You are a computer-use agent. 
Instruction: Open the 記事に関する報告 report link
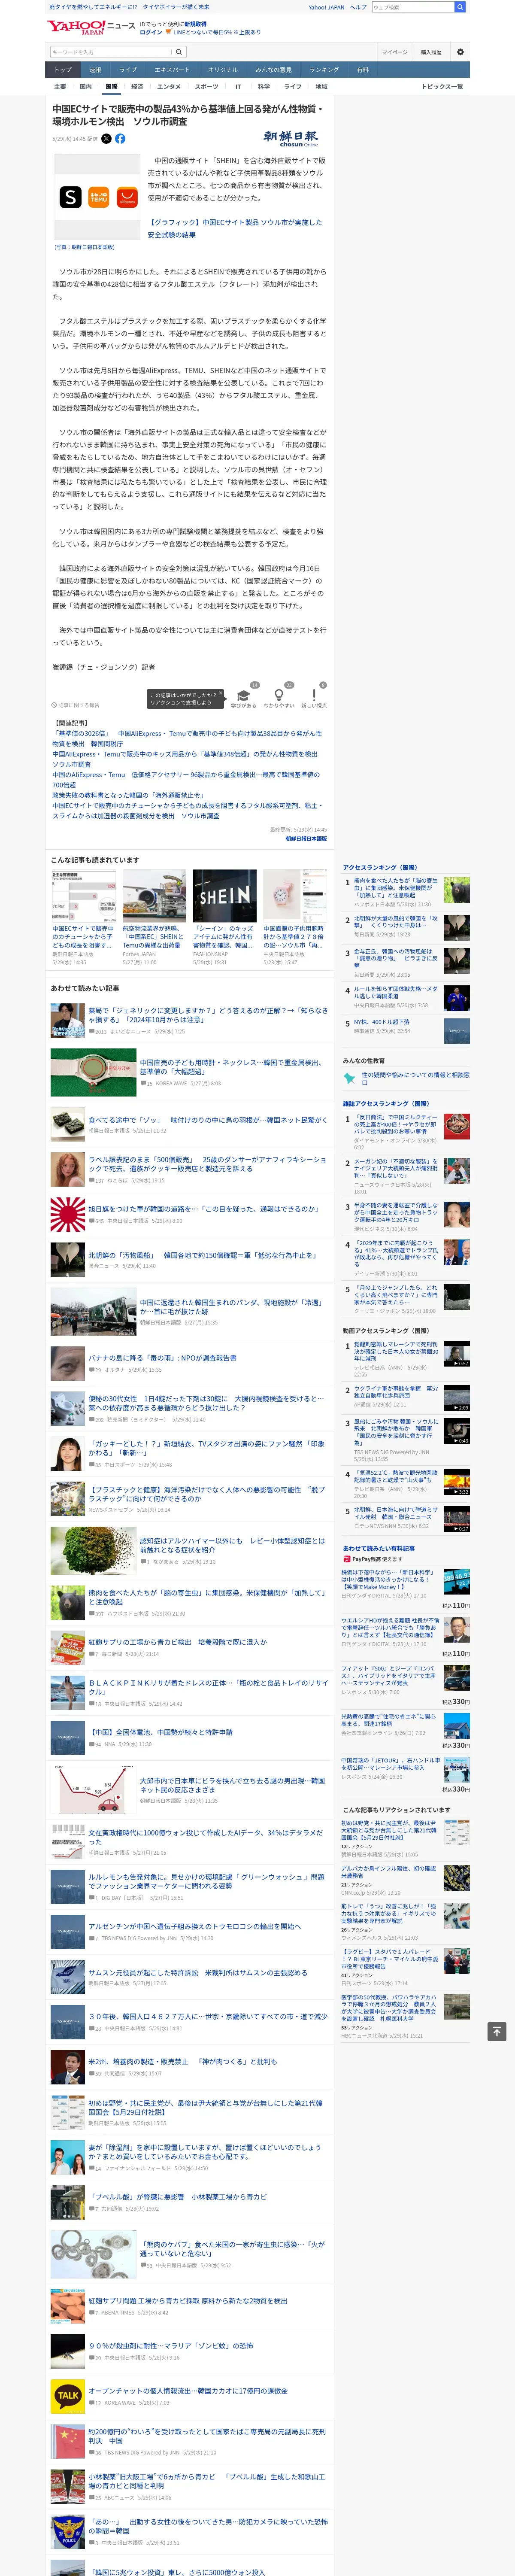tap(76, 705)
